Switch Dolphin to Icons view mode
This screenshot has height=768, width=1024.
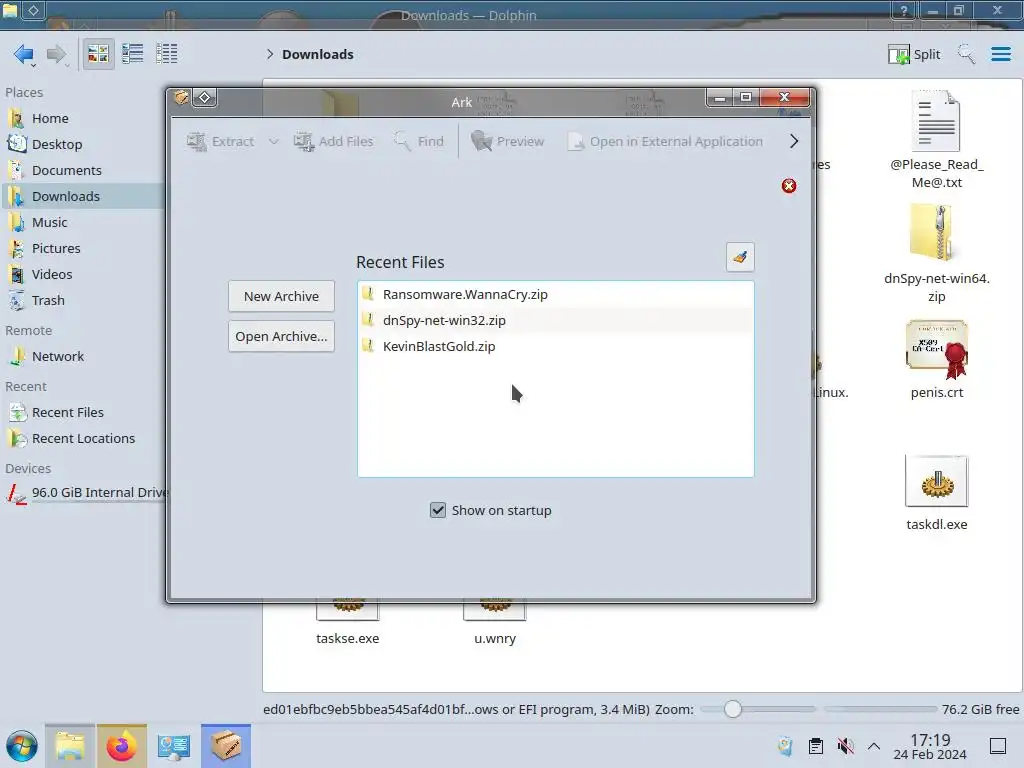point(98,54)
